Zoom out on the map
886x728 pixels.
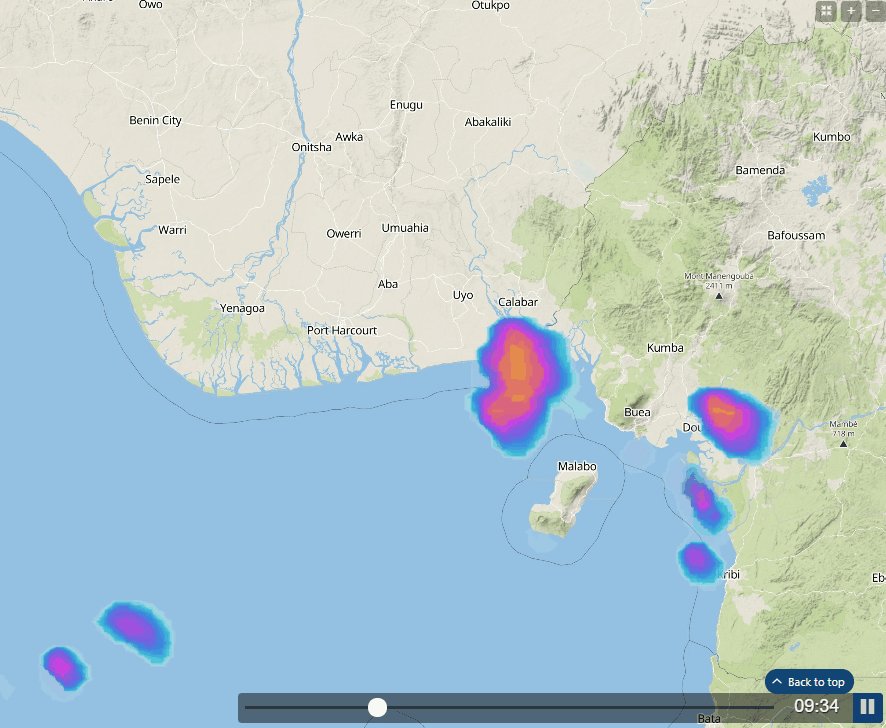875,11
